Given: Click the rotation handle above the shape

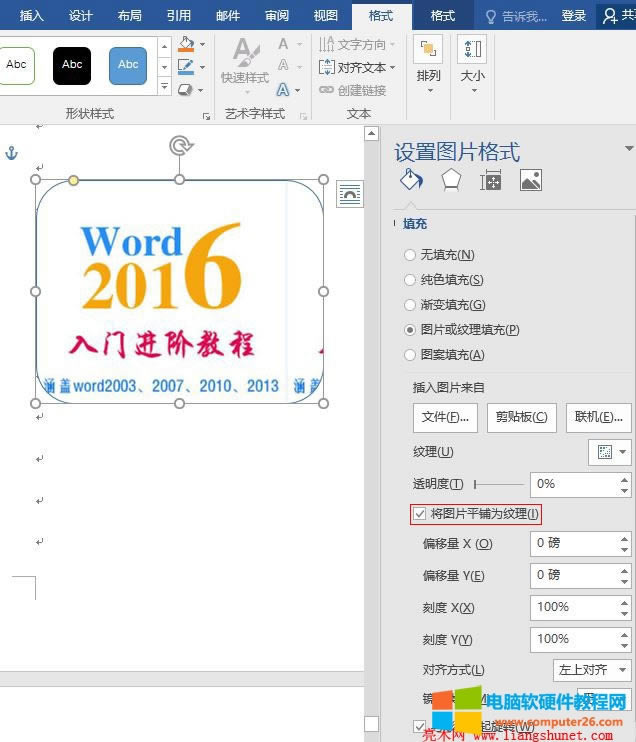Looking at the screenshot, I should (x=180, y=146).
